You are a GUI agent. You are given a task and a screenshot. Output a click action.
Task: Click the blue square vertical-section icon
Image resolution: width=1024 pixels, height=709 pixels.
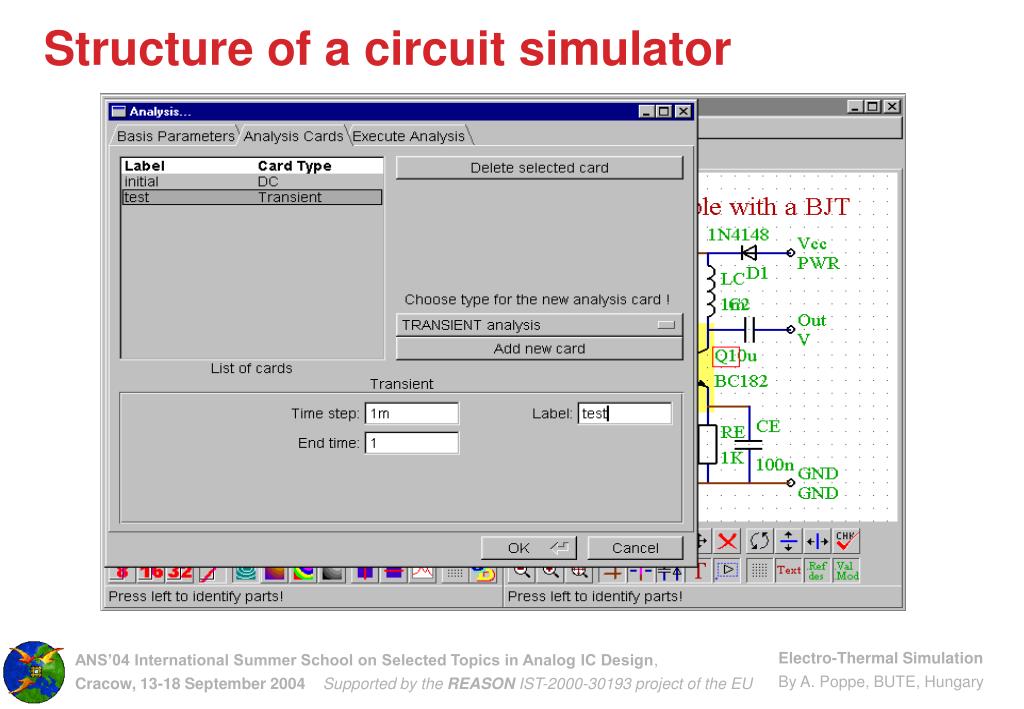click(x=364, y=573)
